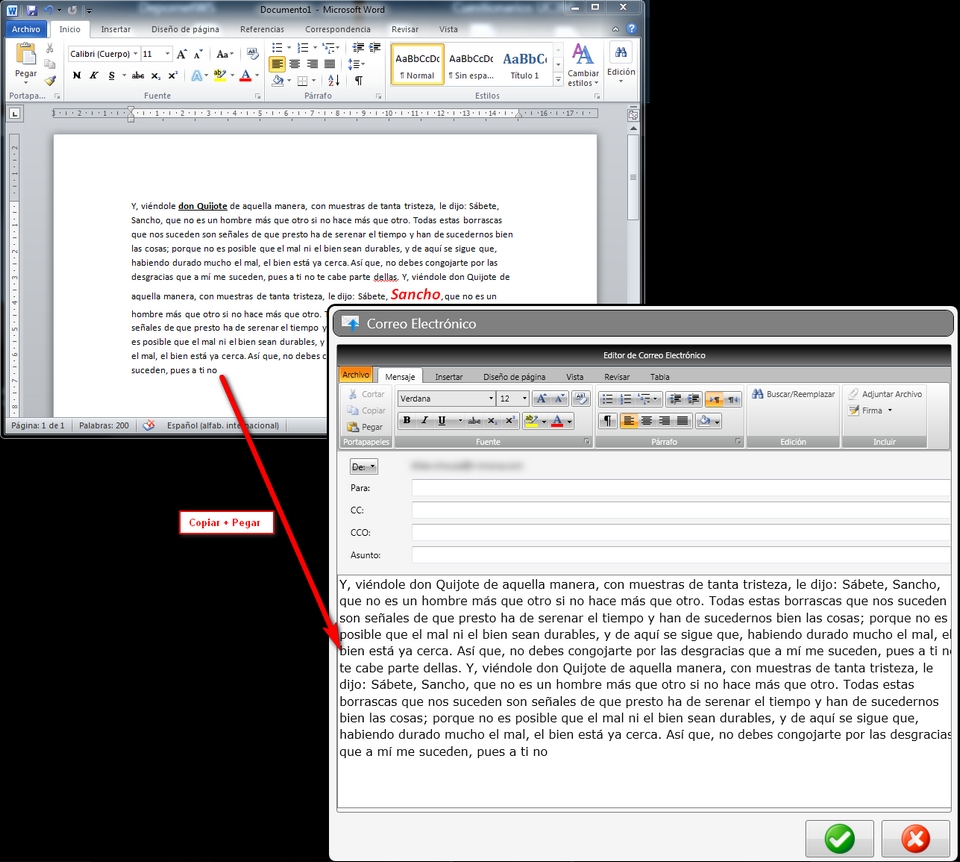Click Word vertical scrollbar
The width and height of the screenshot is (960, 862).
(633, 178)
